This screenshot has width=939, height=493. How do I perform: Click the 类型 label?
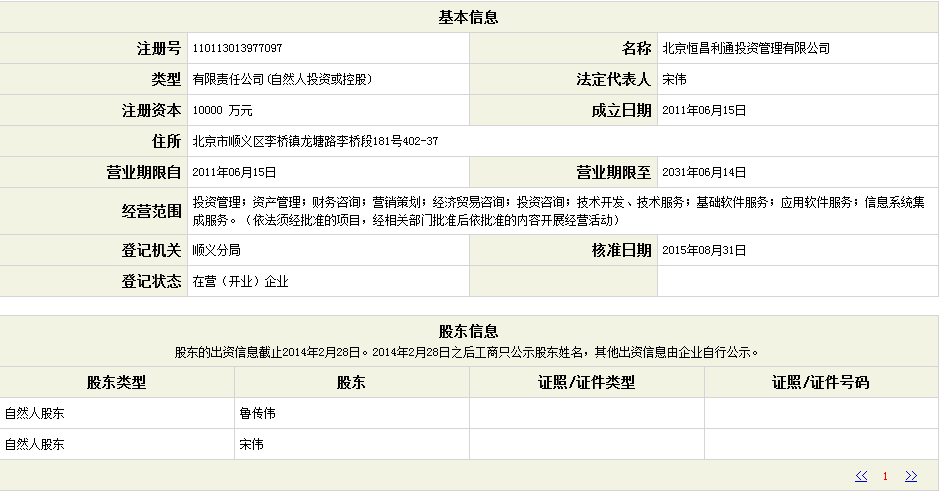(166, 79)
